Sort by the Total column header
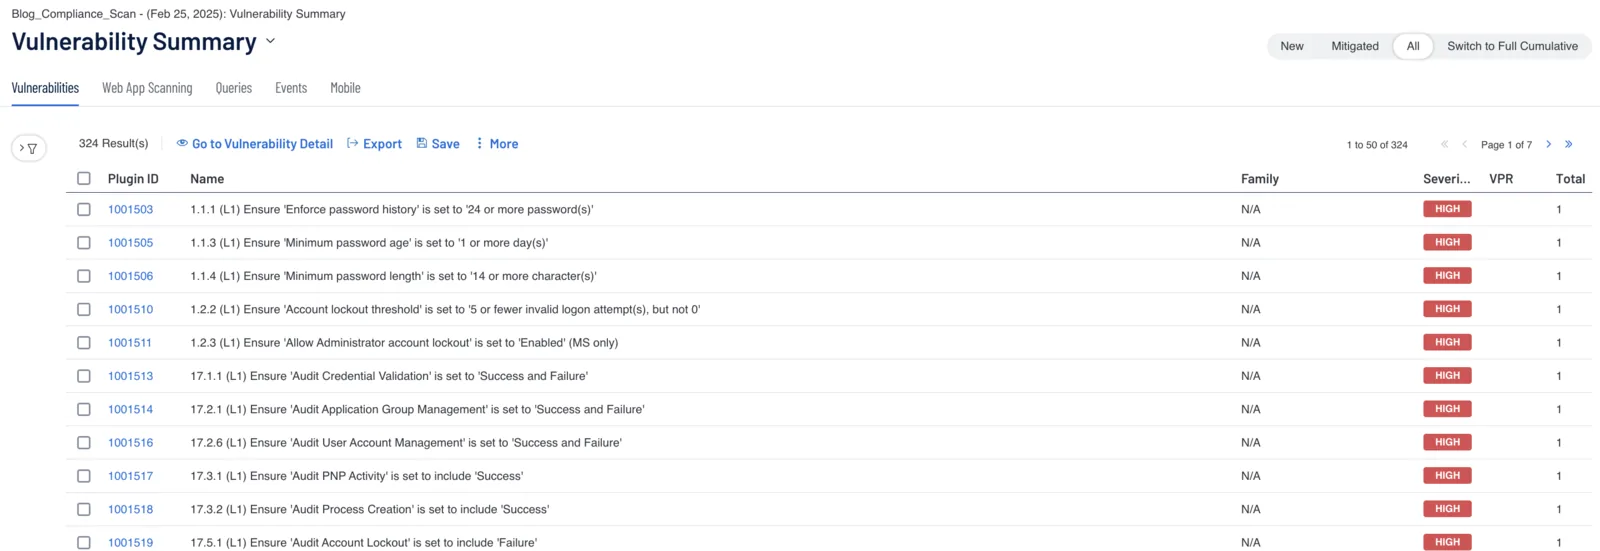Screen dimensions: 1600x551 (1570, 179)
